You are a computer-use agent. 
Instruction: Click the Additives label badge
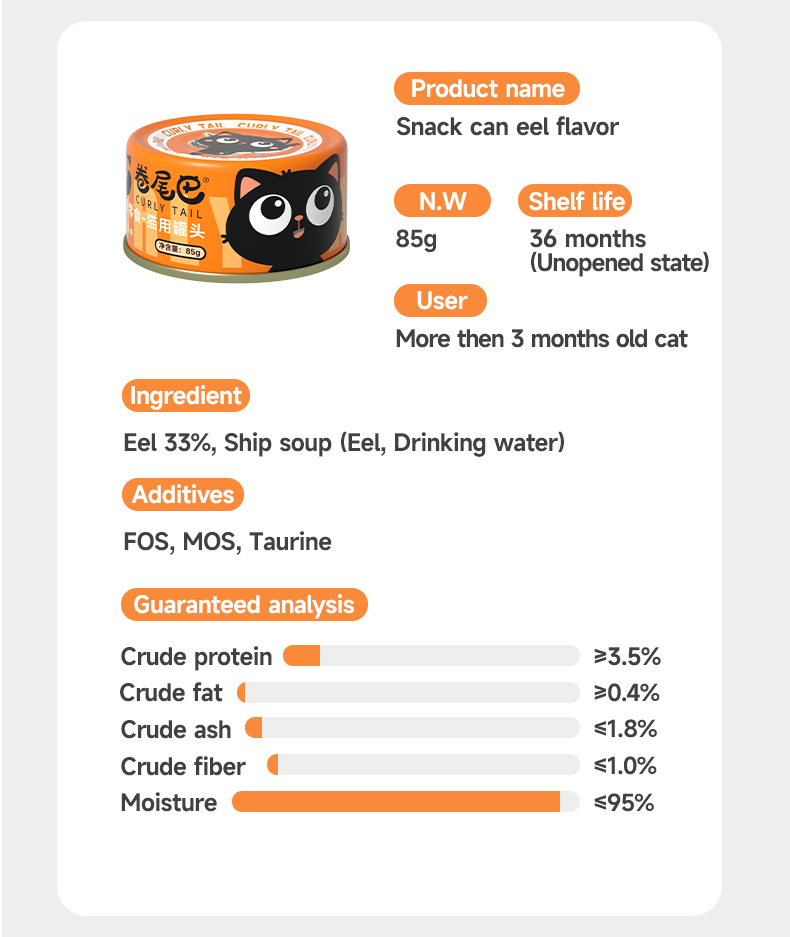tap(183, 495)
